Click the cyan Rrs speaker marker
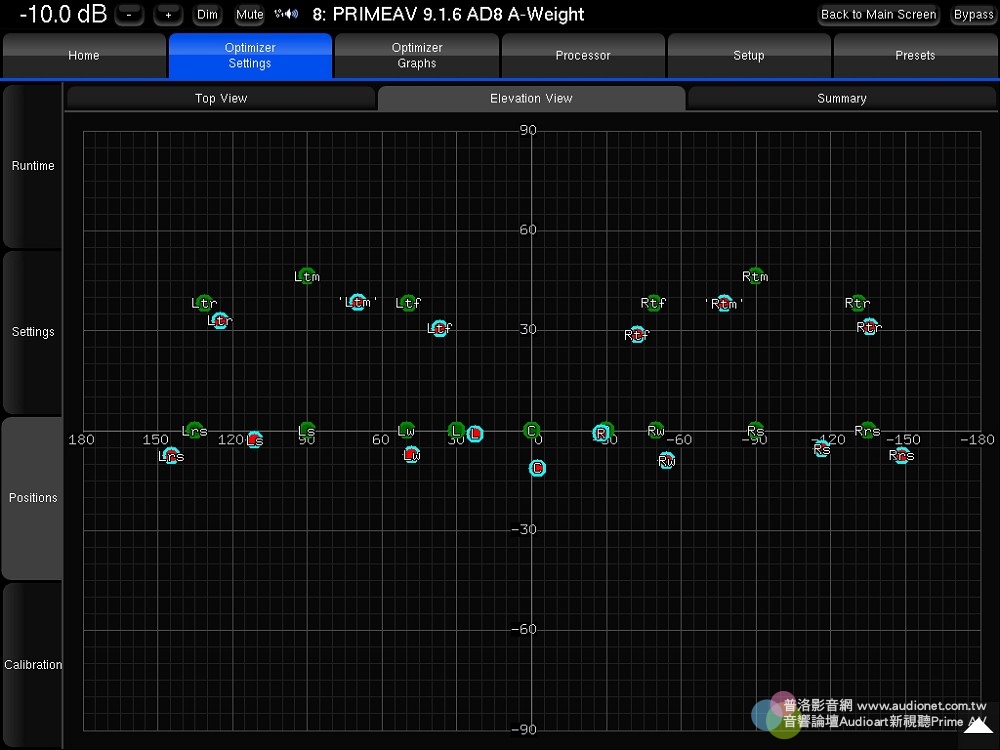1000x750 pixels. click(901, 456)
